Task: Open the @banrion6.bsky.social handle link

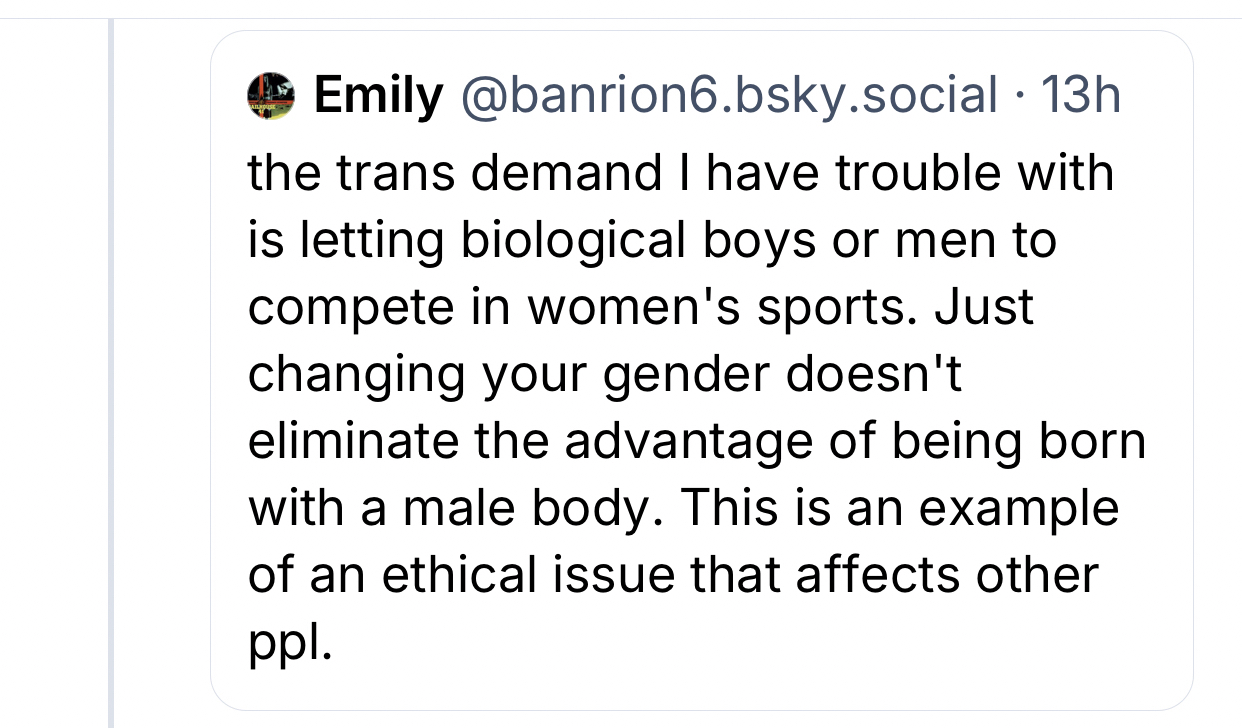Action: pyautogui.click(x=728, y=97)
